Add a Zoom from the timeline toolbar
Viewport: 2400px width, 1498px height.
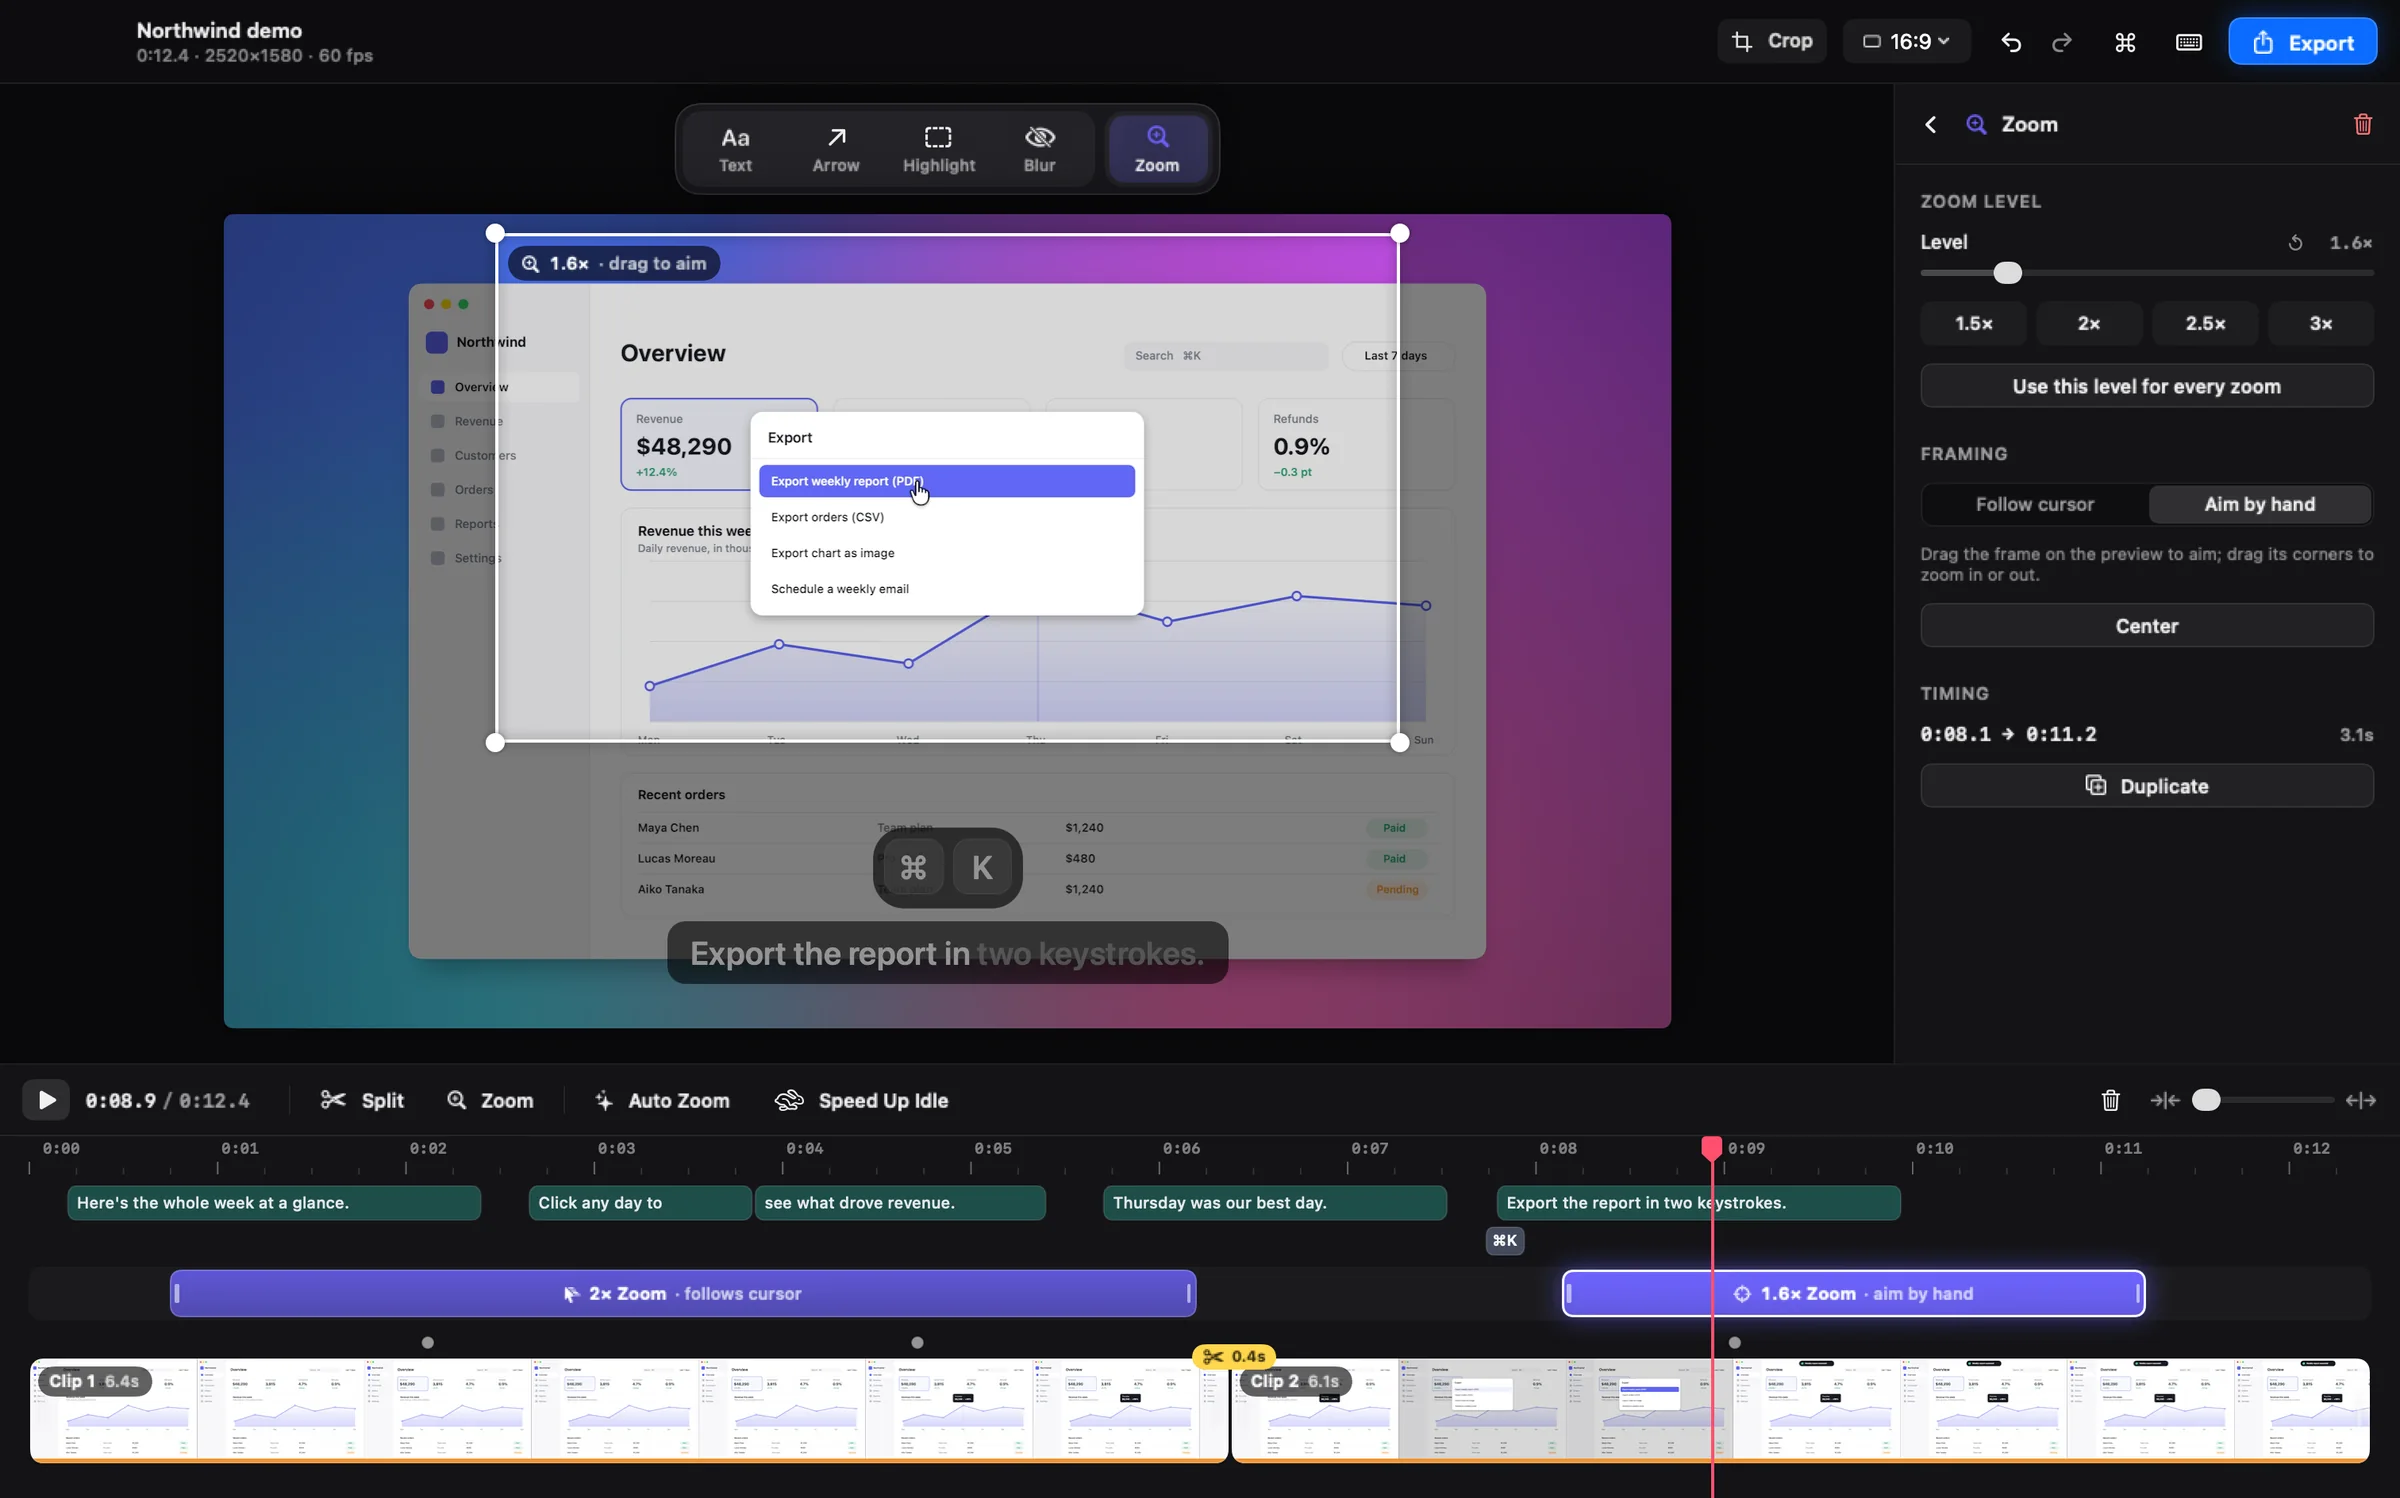point(490,1100)
